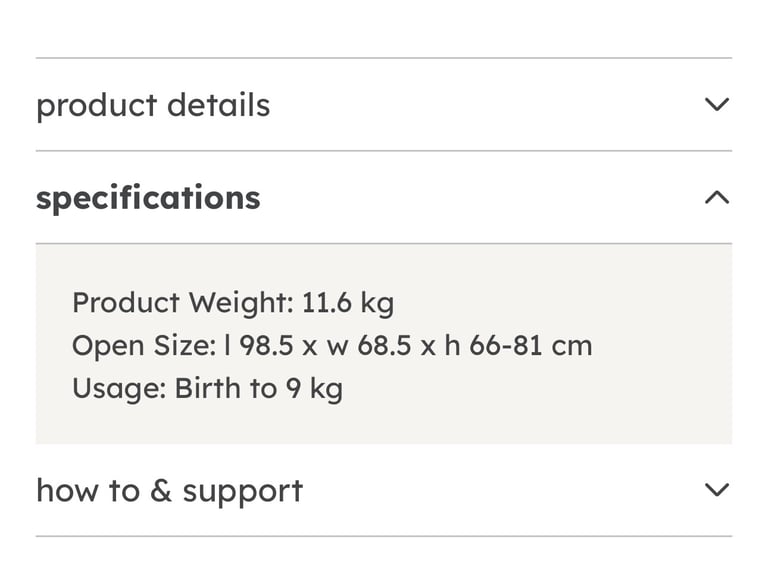768x574 pixels.
Task: Click the word "support" in bottom accordion
Action: click(x=243, y=491)
